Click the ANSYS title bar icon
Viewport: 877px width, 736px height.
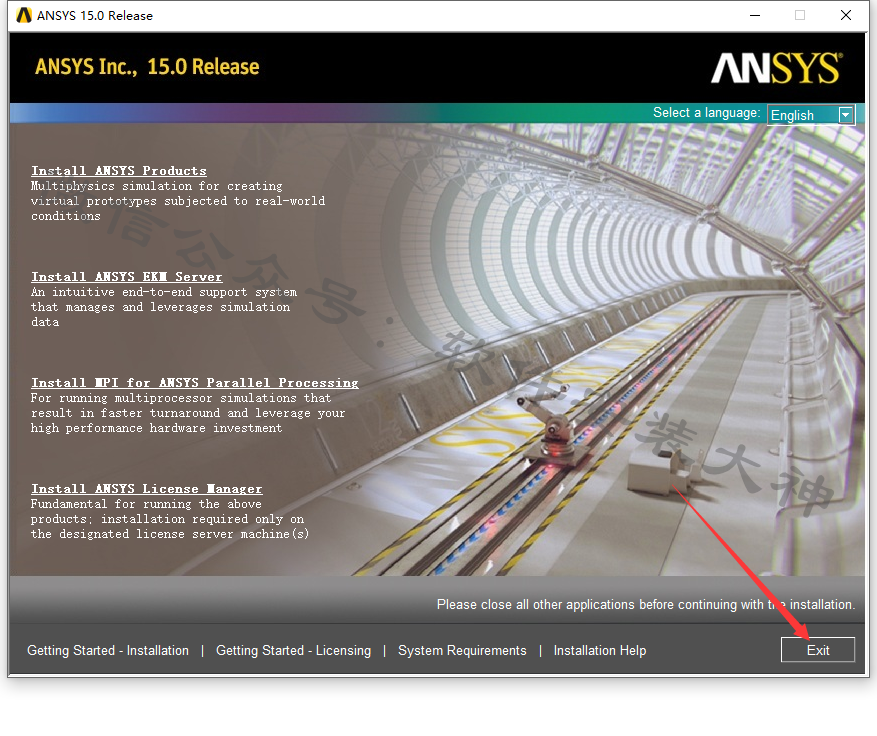pos(24,15)
